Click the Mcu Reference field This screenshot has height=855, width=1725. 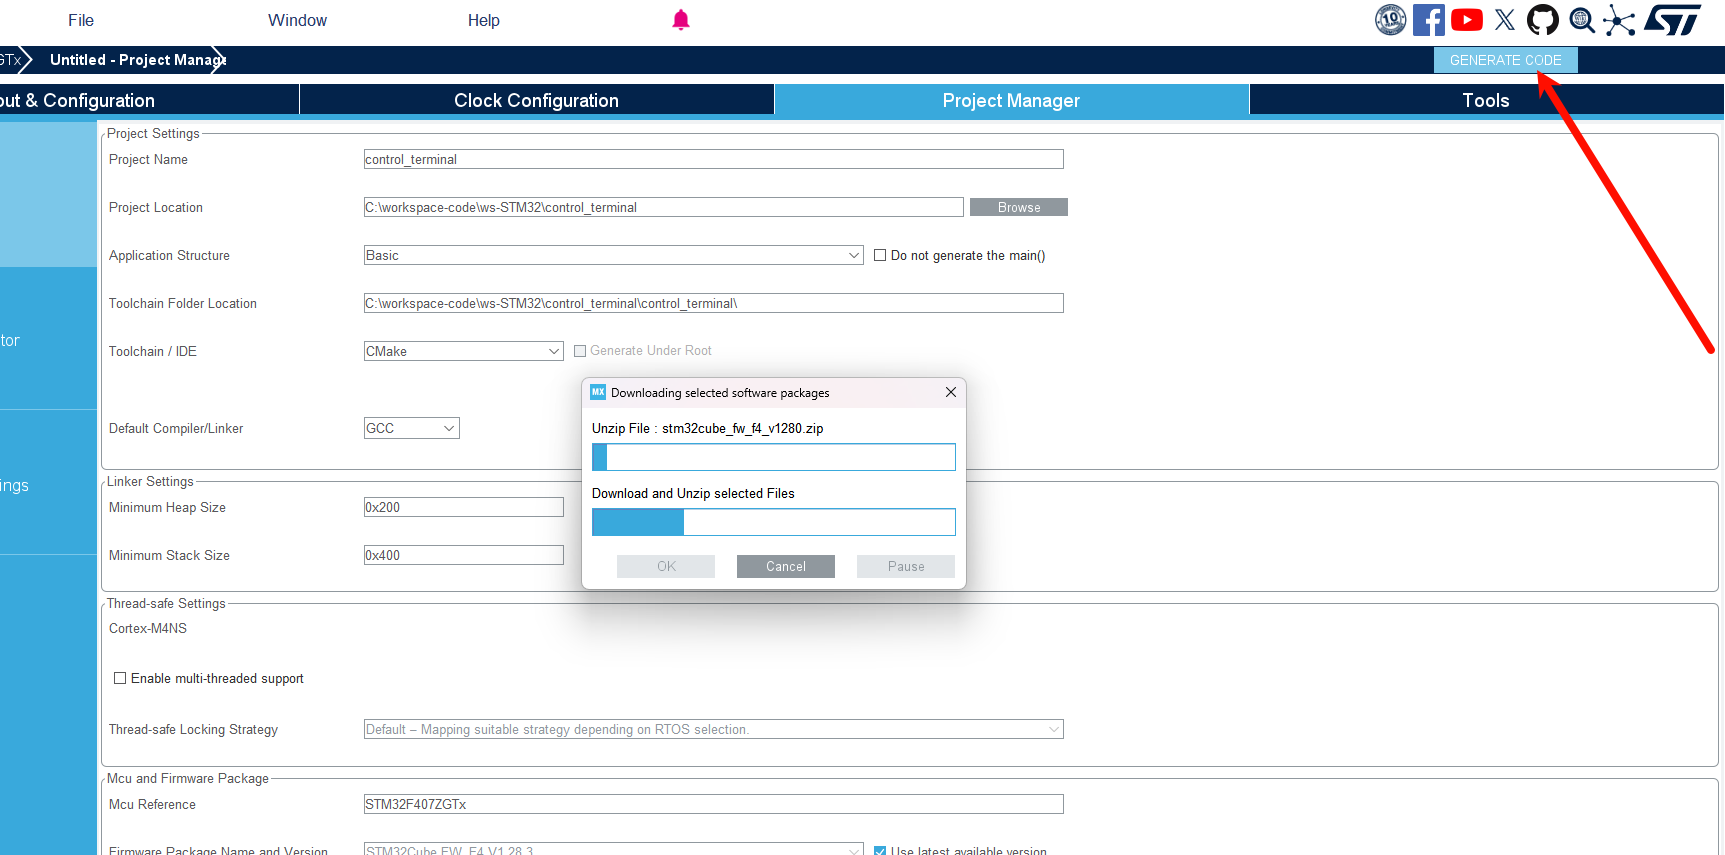point(713,804)
